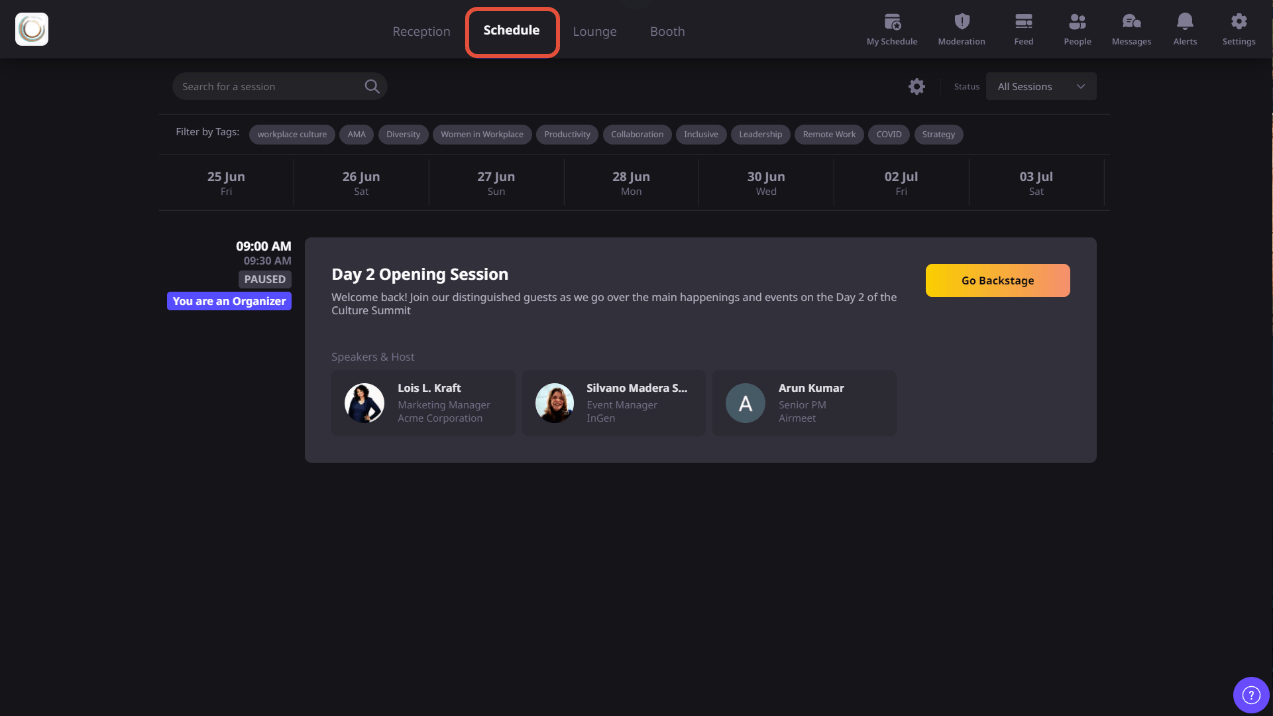Screen dimensions: 1273x716
Task: Open Arun Kumar's avatar initial
Action: 745,403
